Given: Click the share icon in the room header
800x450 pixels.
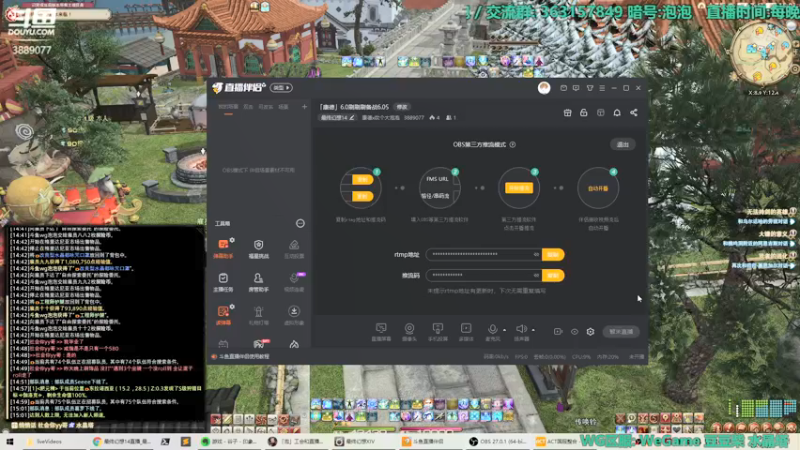Looking at the screenshot, I should 634,113.
